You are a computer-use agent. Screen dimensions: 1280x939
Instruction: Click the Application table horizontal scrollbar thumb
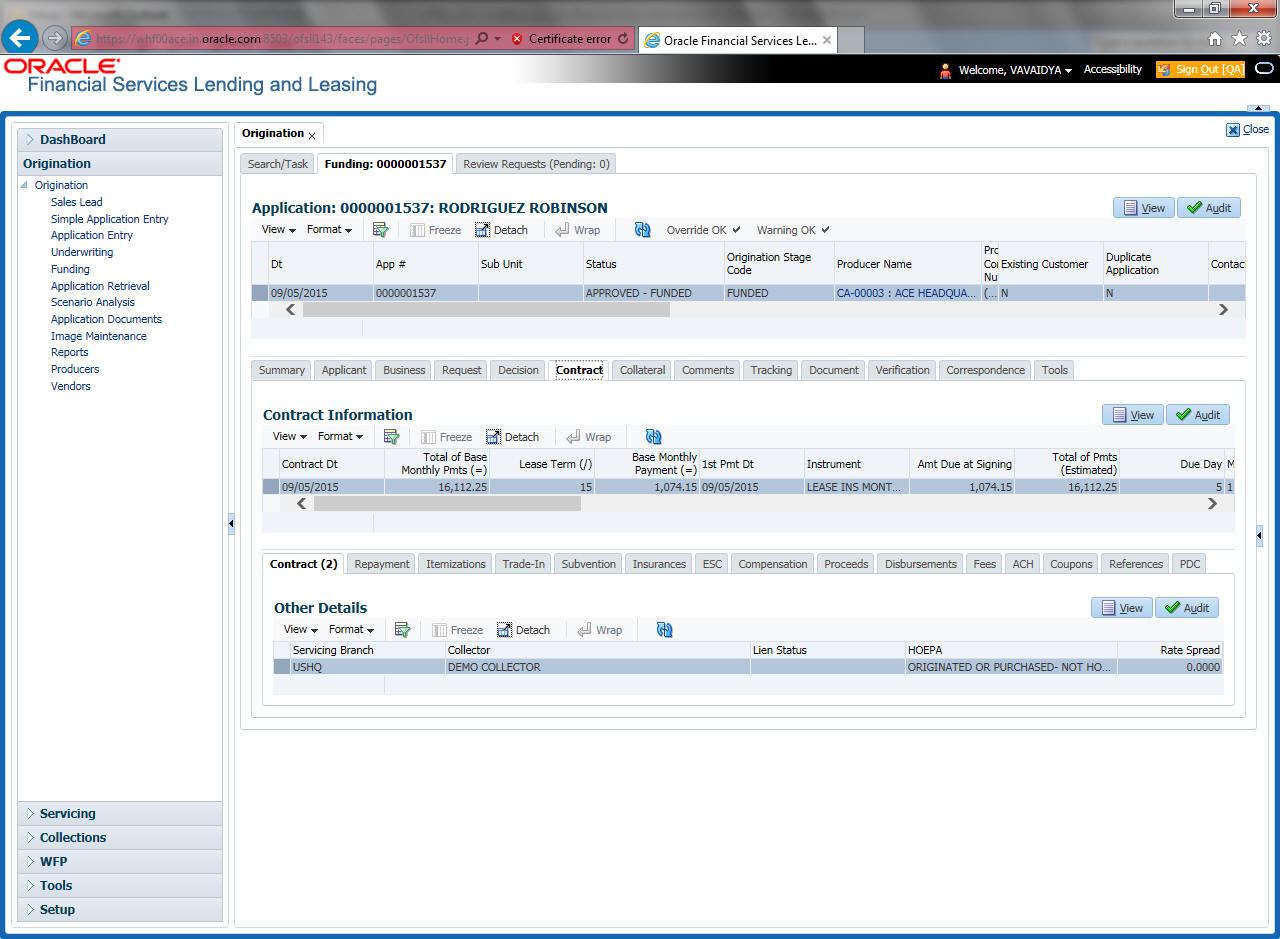[486, 310]
